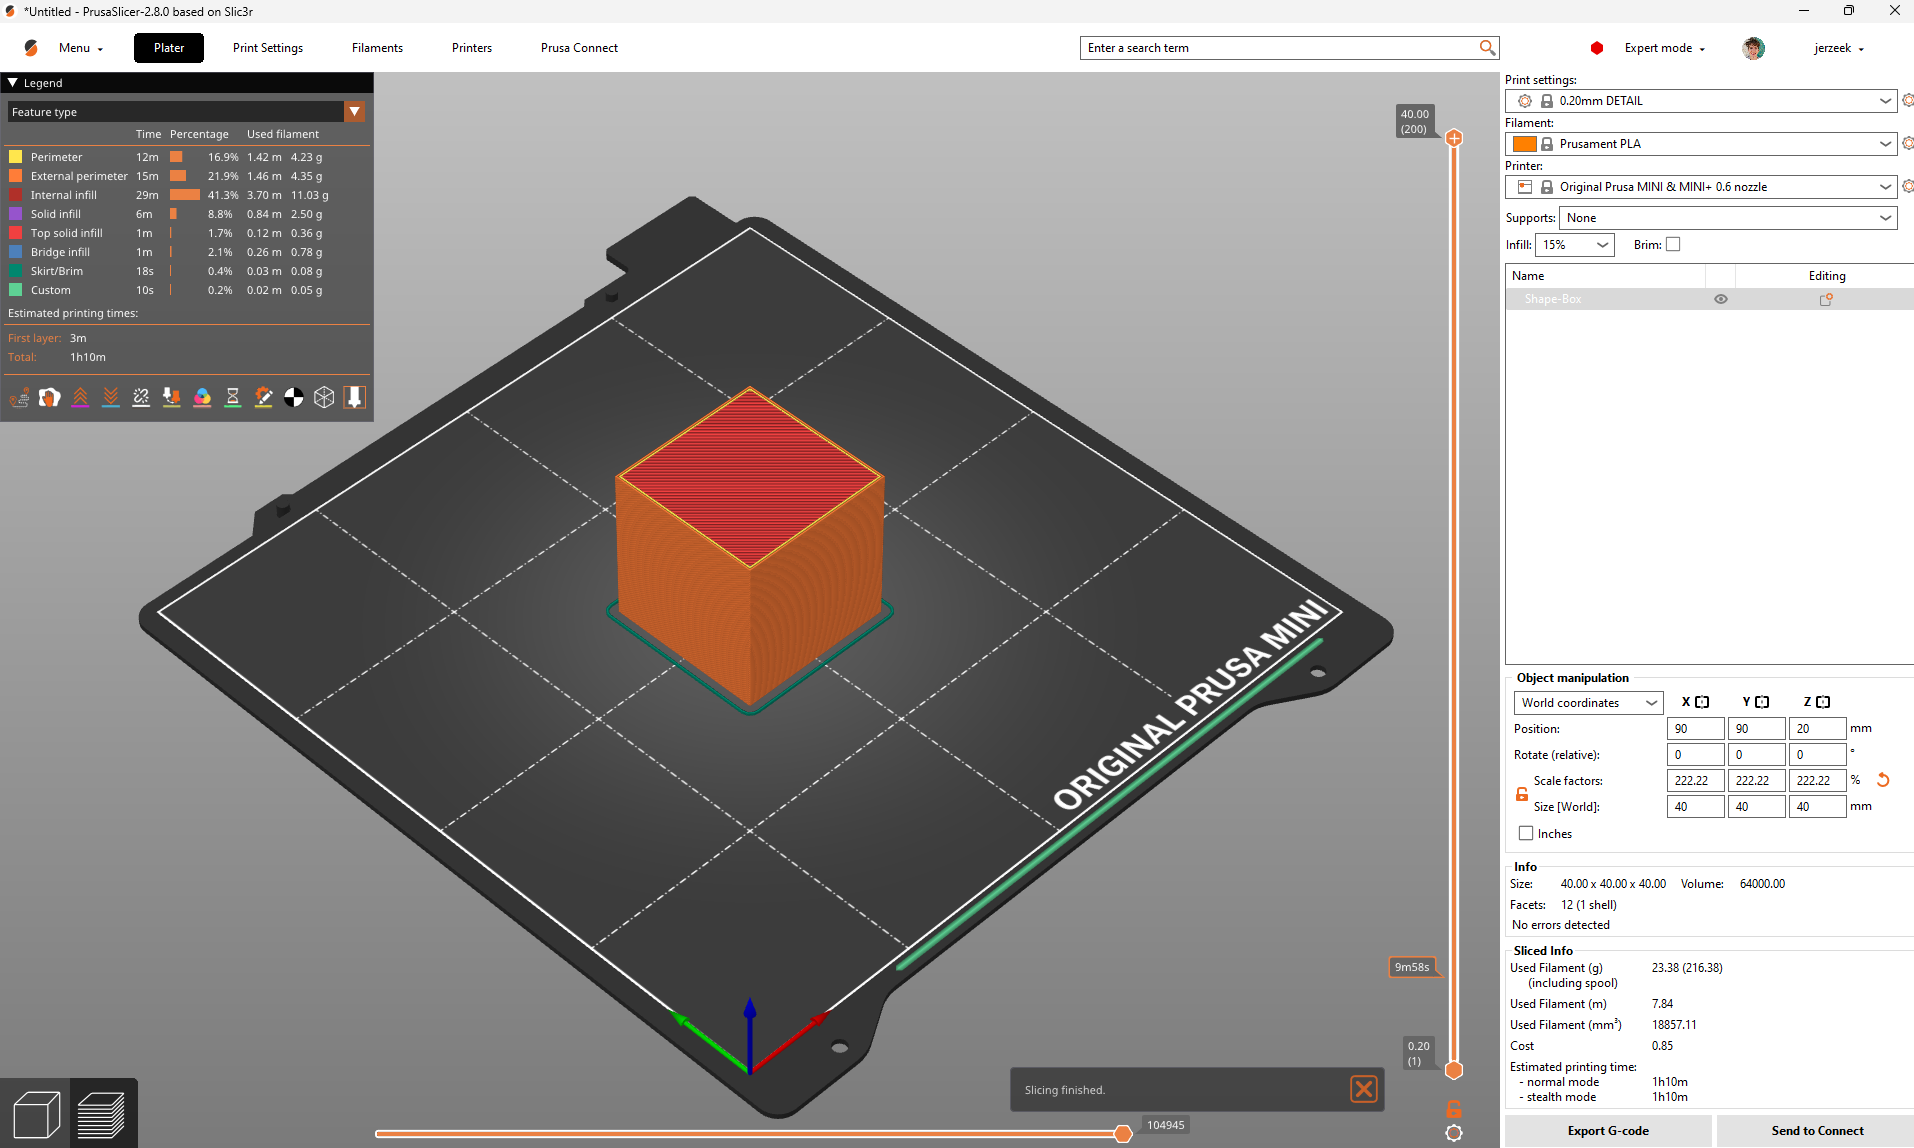Switch to 3D editor view cube icon
The image size is (1914, 1148).
37,1115
